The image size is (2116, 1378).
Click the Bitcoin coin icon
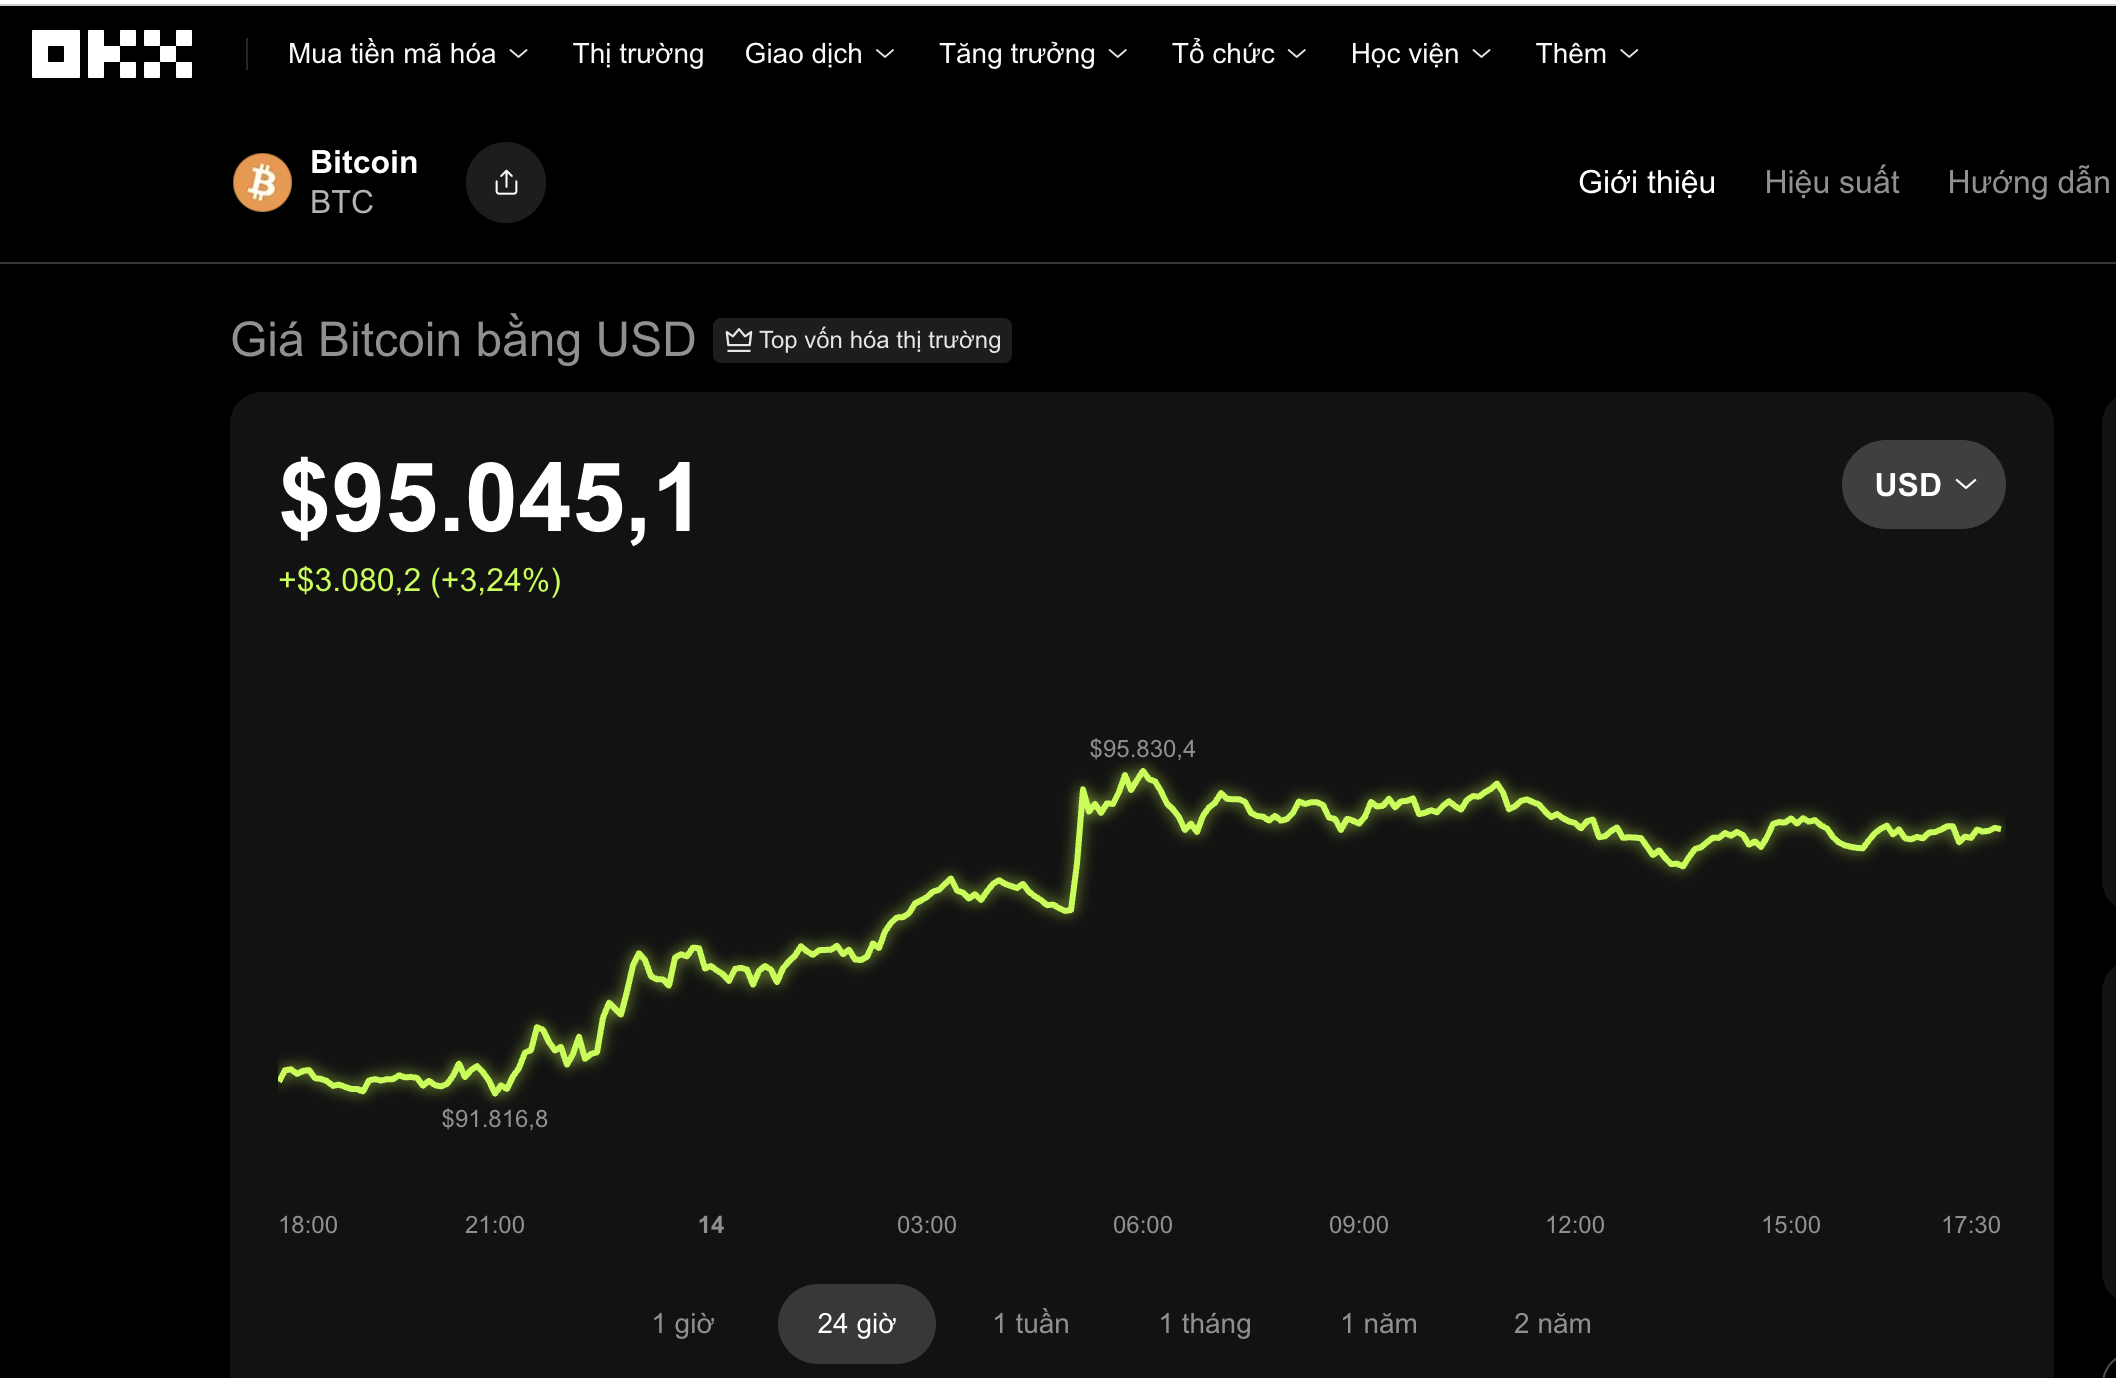coord(262,181)
